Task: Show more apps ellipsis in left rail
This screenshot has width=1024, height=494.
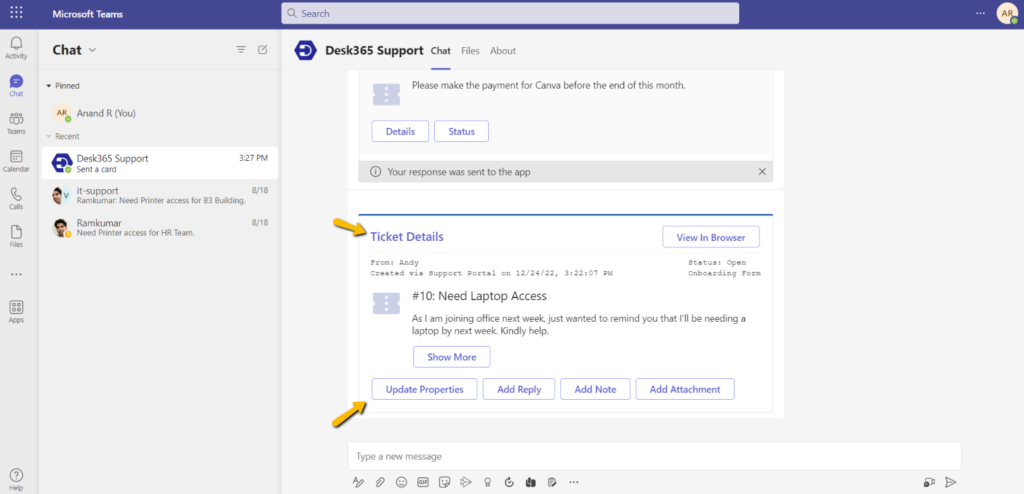Action: click(16, 274)
